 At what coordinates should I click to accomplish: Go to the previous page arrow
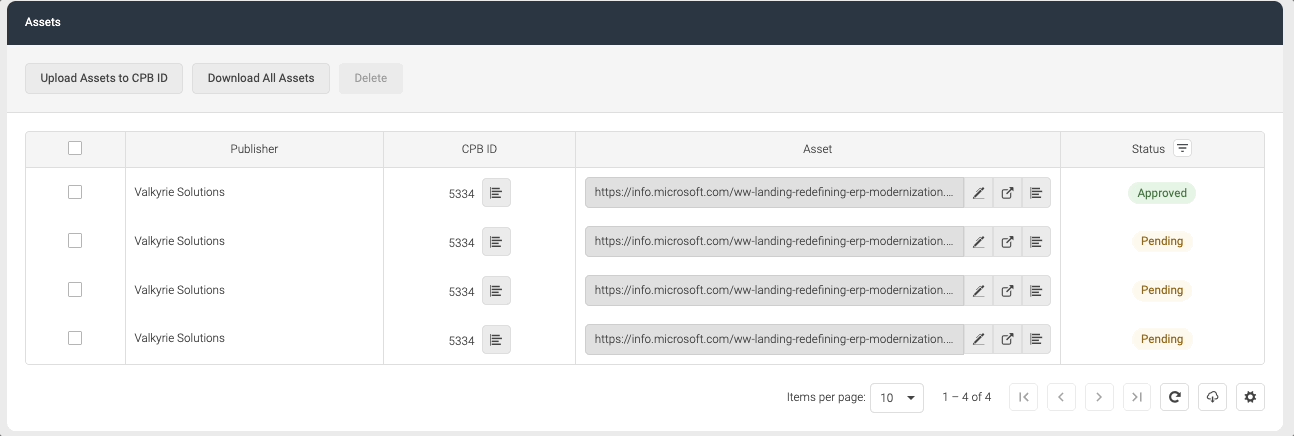click(1061, 397)
